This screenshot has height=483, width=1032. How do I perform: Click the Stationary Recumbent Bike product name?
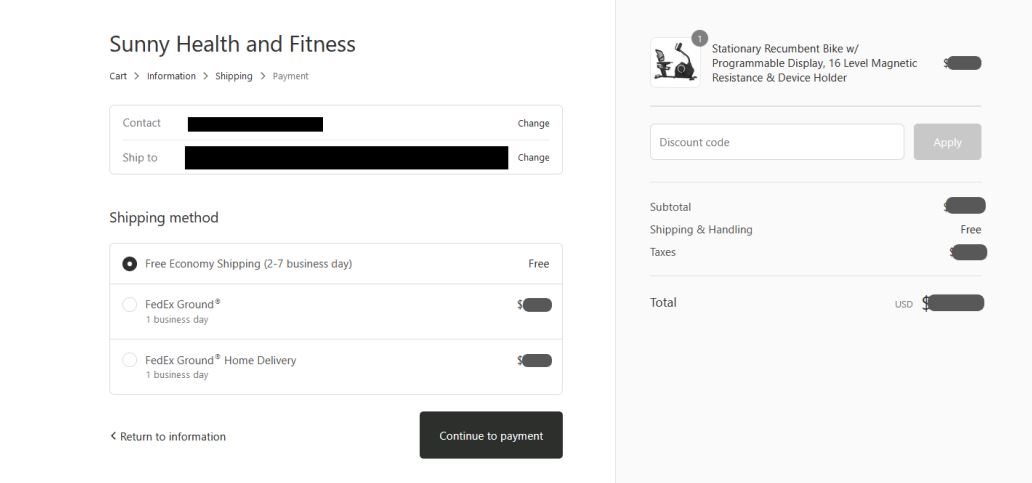click(814, 63)
